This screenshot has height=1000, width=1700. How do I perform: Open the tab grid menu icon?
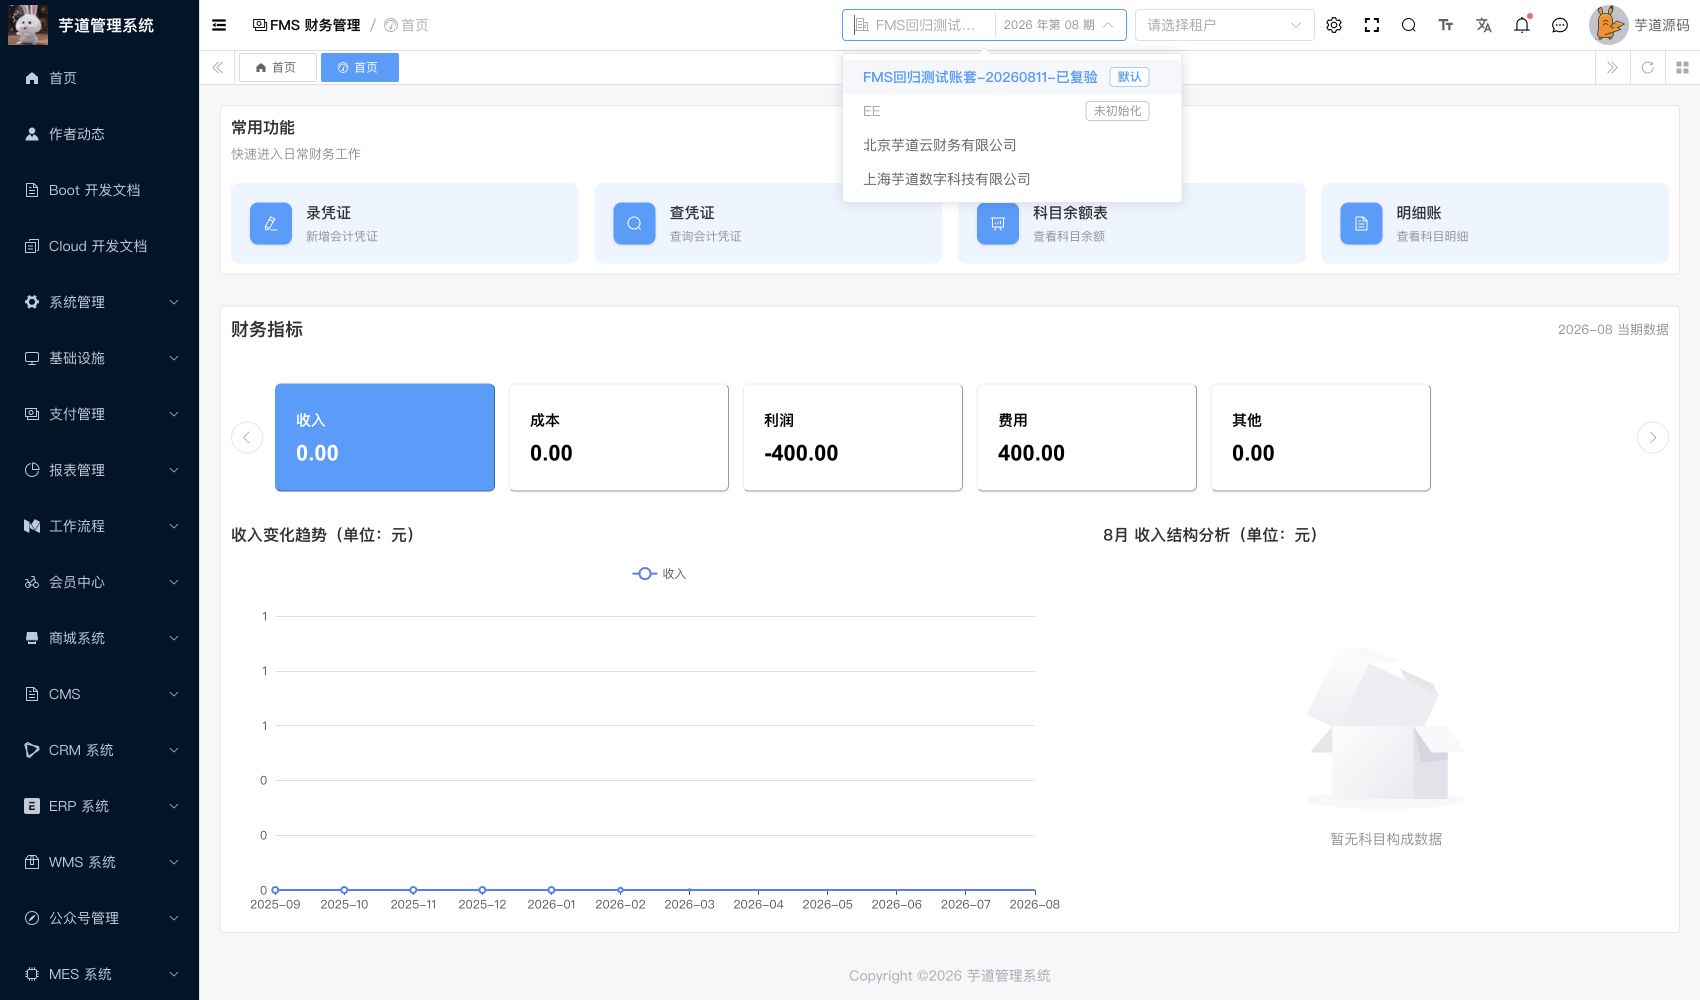click(x=1682, y=67)
